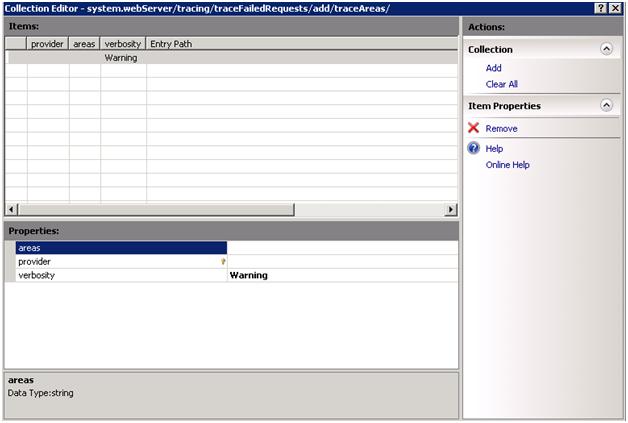
Task: Sort items by provider column header
Action: (47, 44)
